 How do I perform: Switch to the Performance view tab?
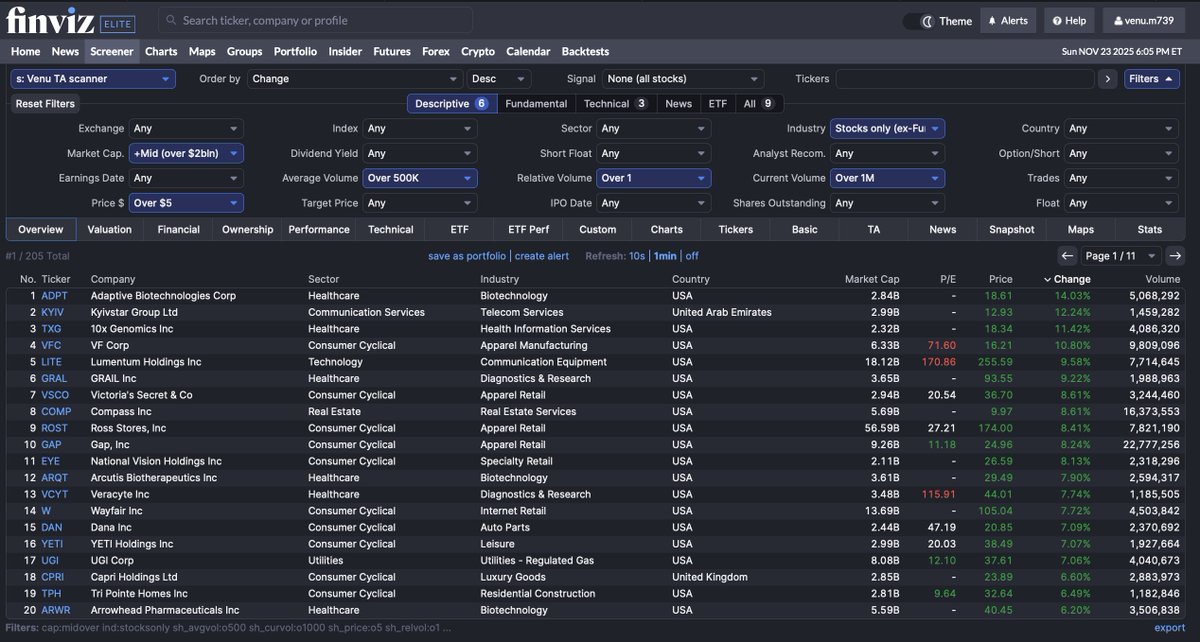(319, 229)
